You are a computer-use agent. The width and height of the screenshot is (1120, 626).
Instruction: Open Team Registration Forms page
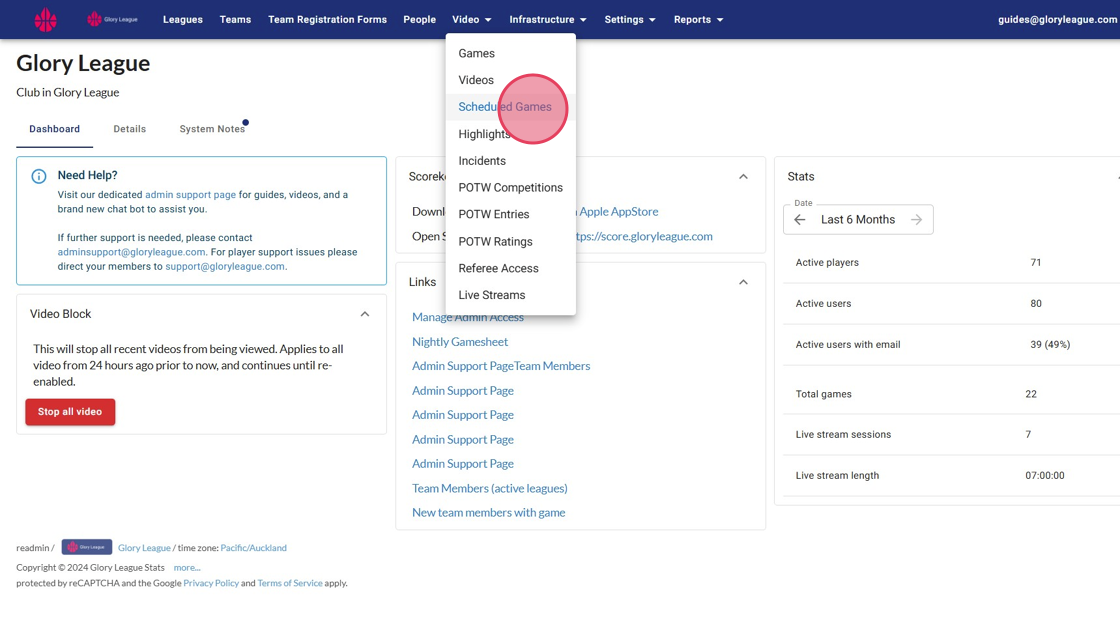pyautogui.click(x=327, y=19)
